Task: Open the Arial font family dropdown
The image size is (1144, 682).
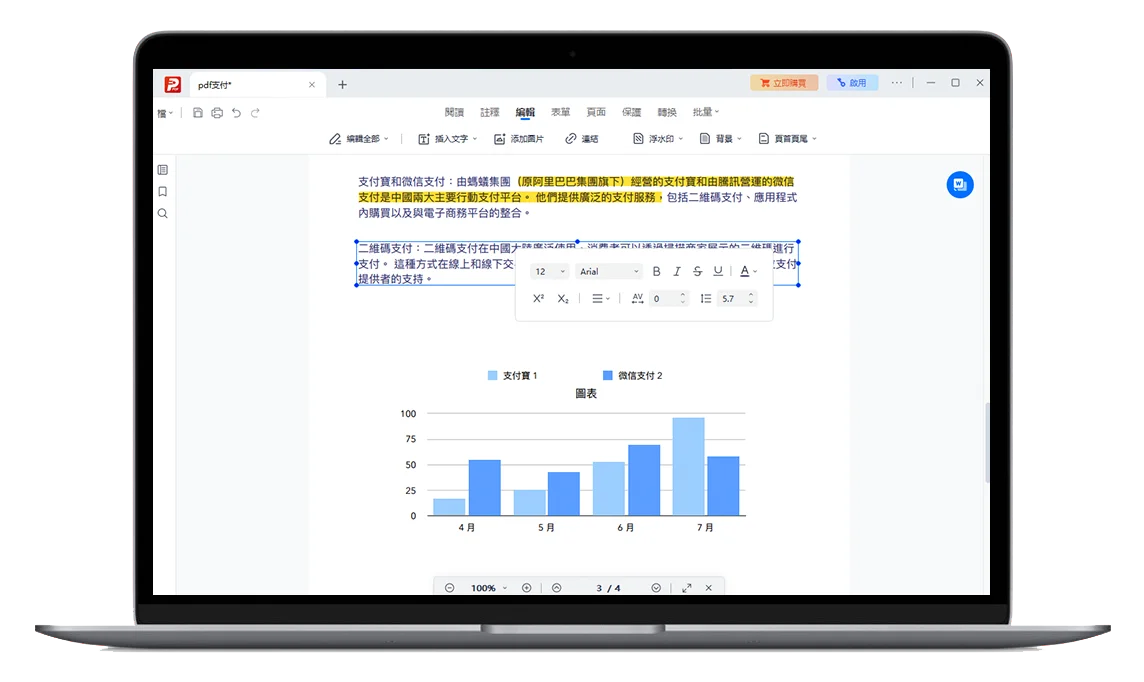Action: click(x=609, y=271)
